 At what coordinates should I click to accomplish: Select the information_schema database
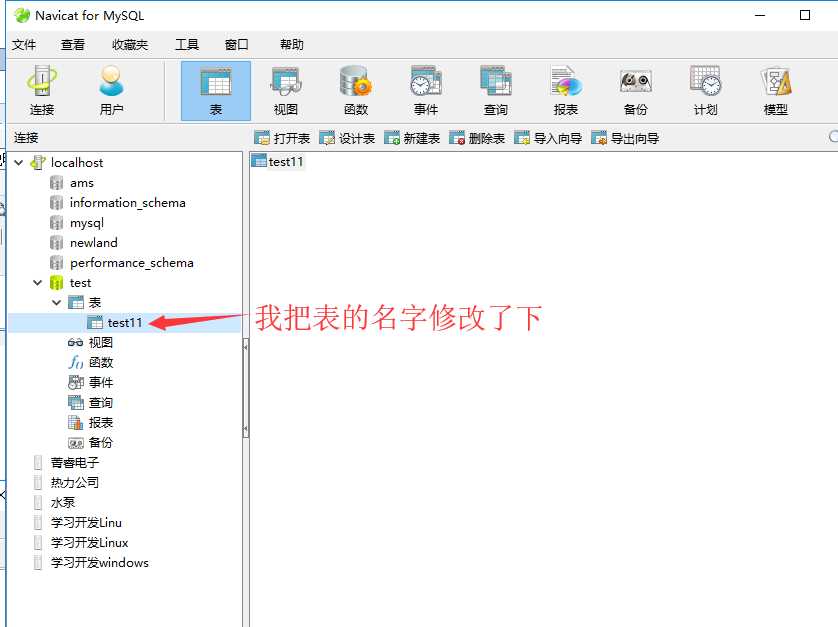pyautogui.click(x=127, y=203)
